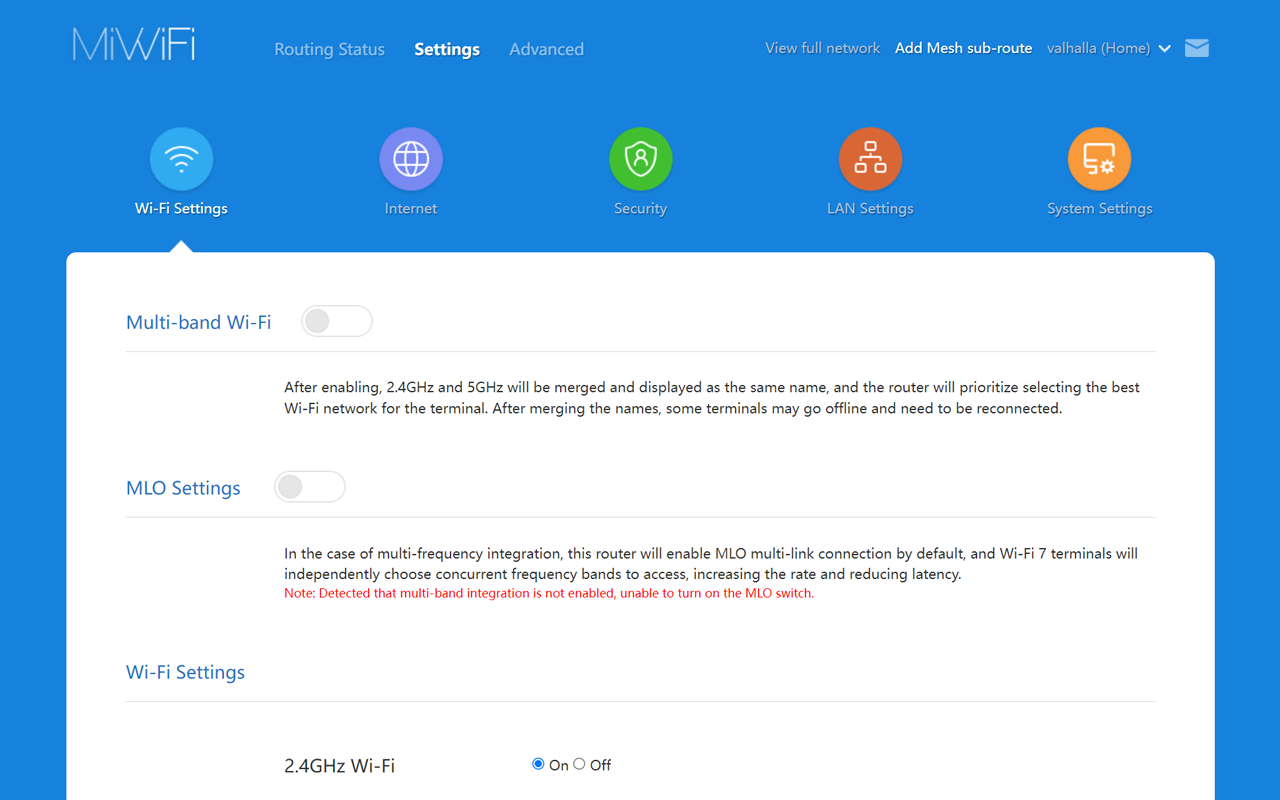Expand the valhalla (Home) account dropdown
This screenshot has height=800, width=1280.
pyautogui.click(x=1100, y=47)
